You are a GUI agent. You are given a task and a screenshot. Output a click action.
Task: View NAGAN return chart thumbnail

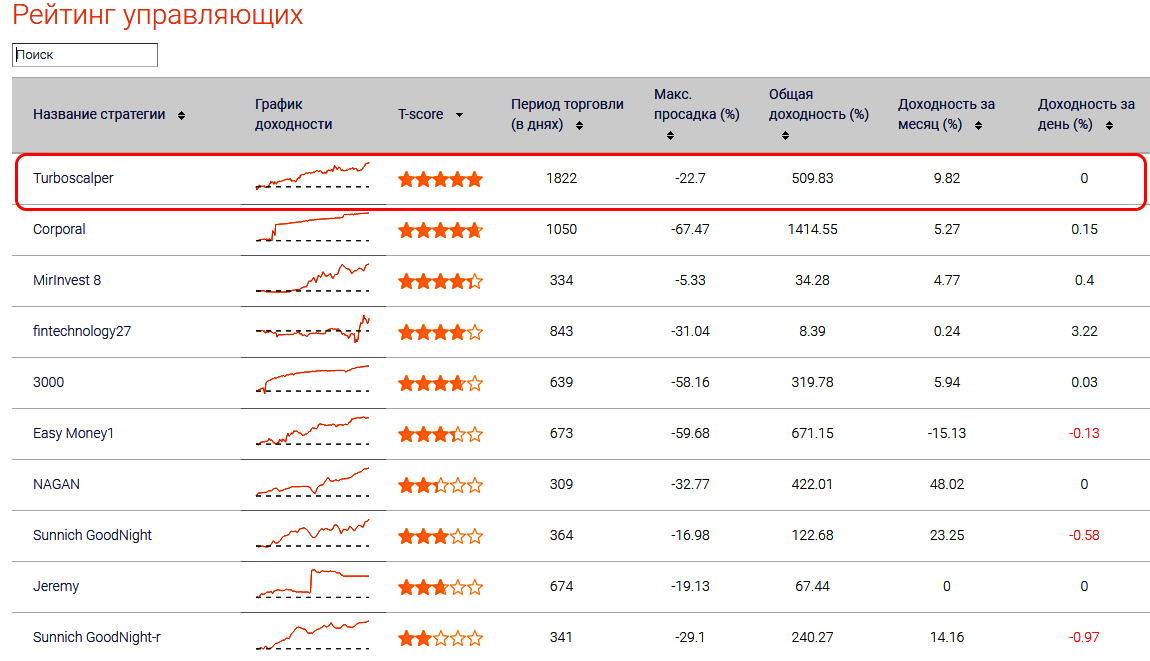(x=312, y=482)
